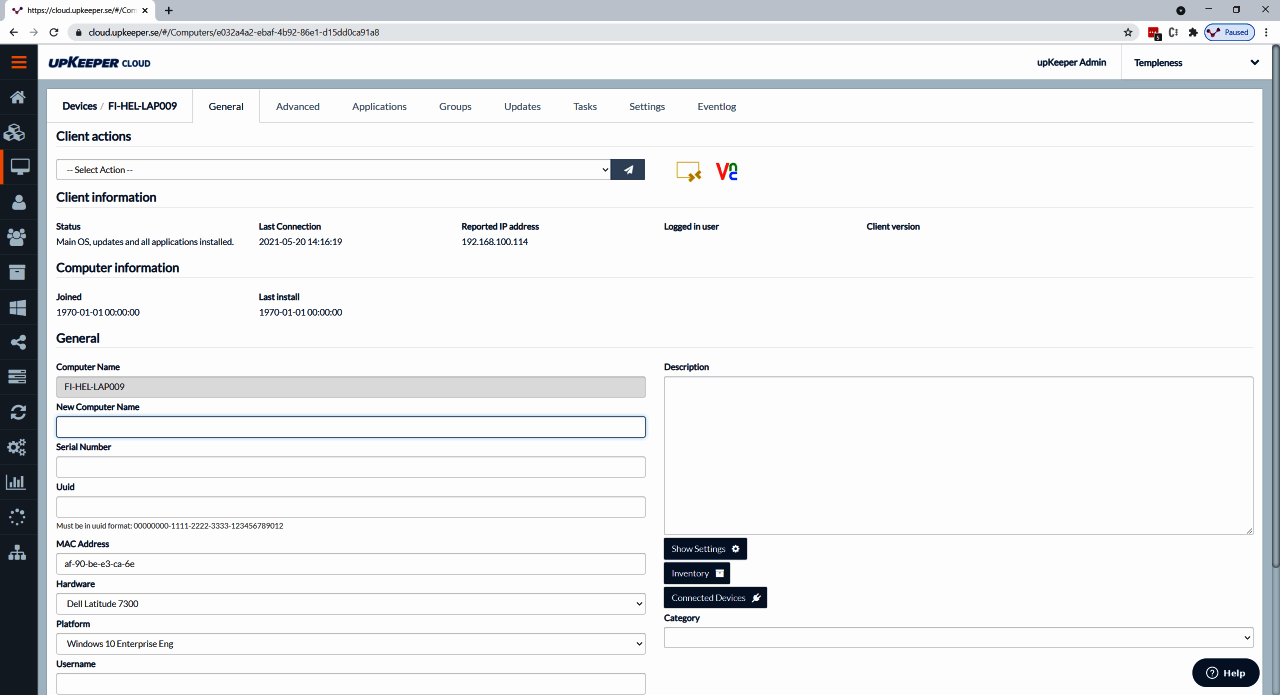1280x695 pixels.
Task: Open the Eventlog tab
Action: coord(716,105)
